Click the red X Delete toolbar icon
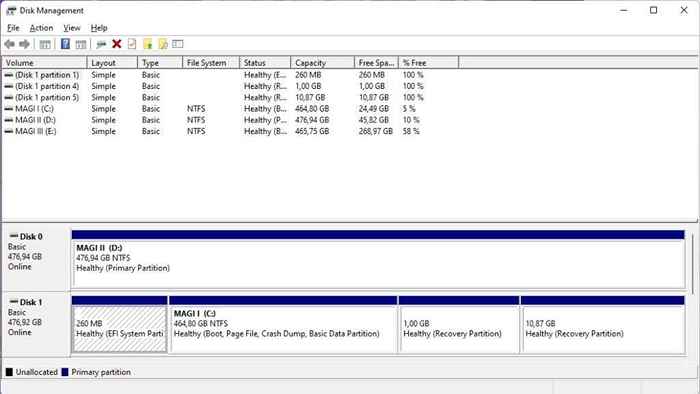700x394 pixels. pos(117,44)
